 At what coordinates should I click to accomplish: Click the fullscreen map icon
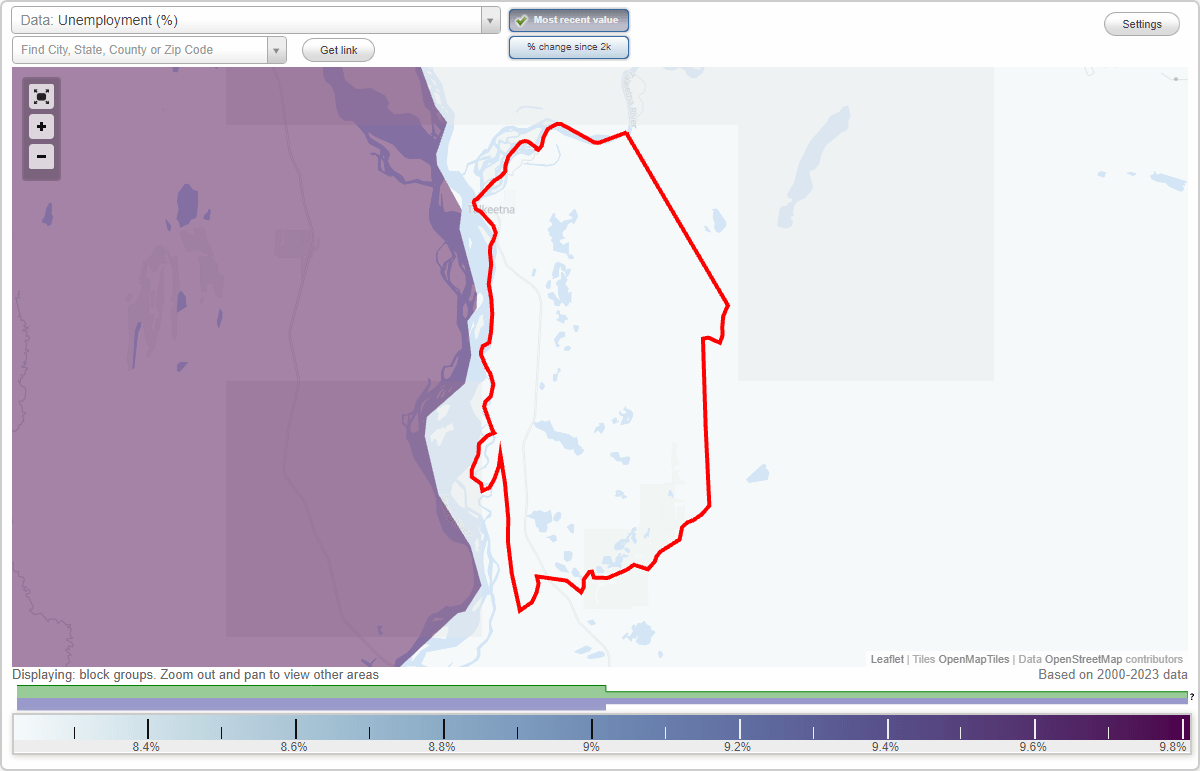tap(41, 96)
